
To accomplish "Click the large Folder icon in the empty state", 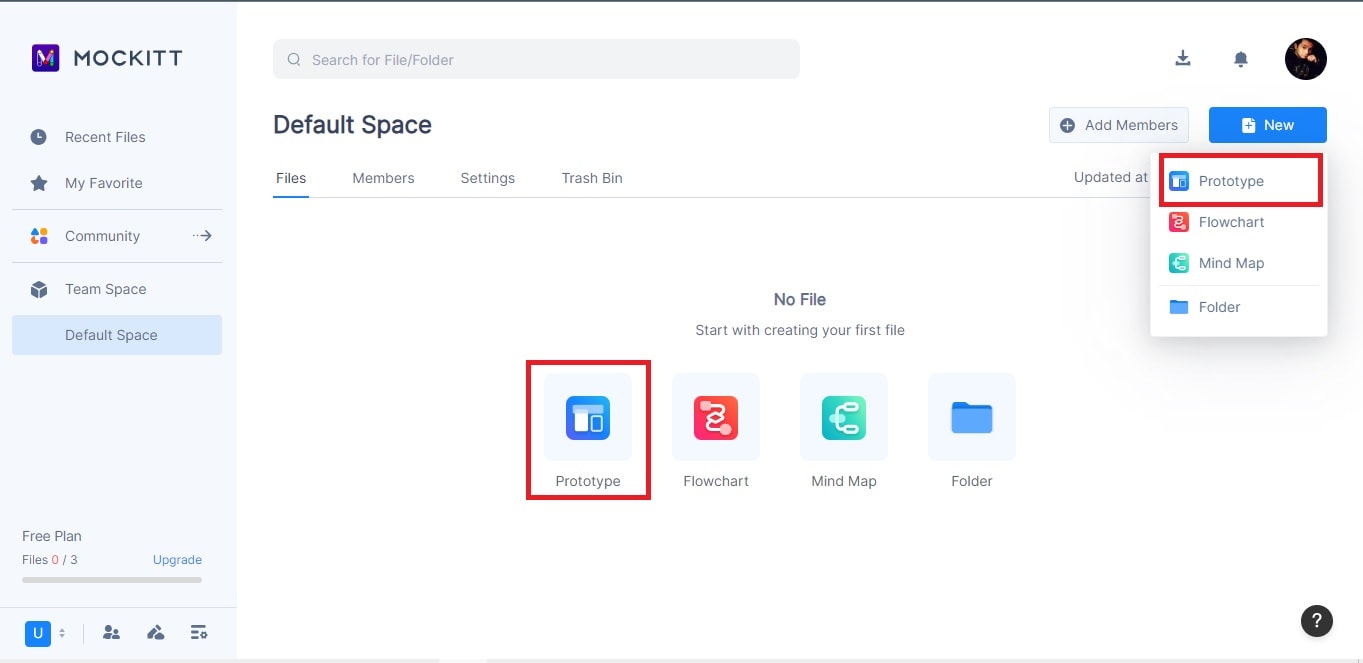I will pos(972,418).
